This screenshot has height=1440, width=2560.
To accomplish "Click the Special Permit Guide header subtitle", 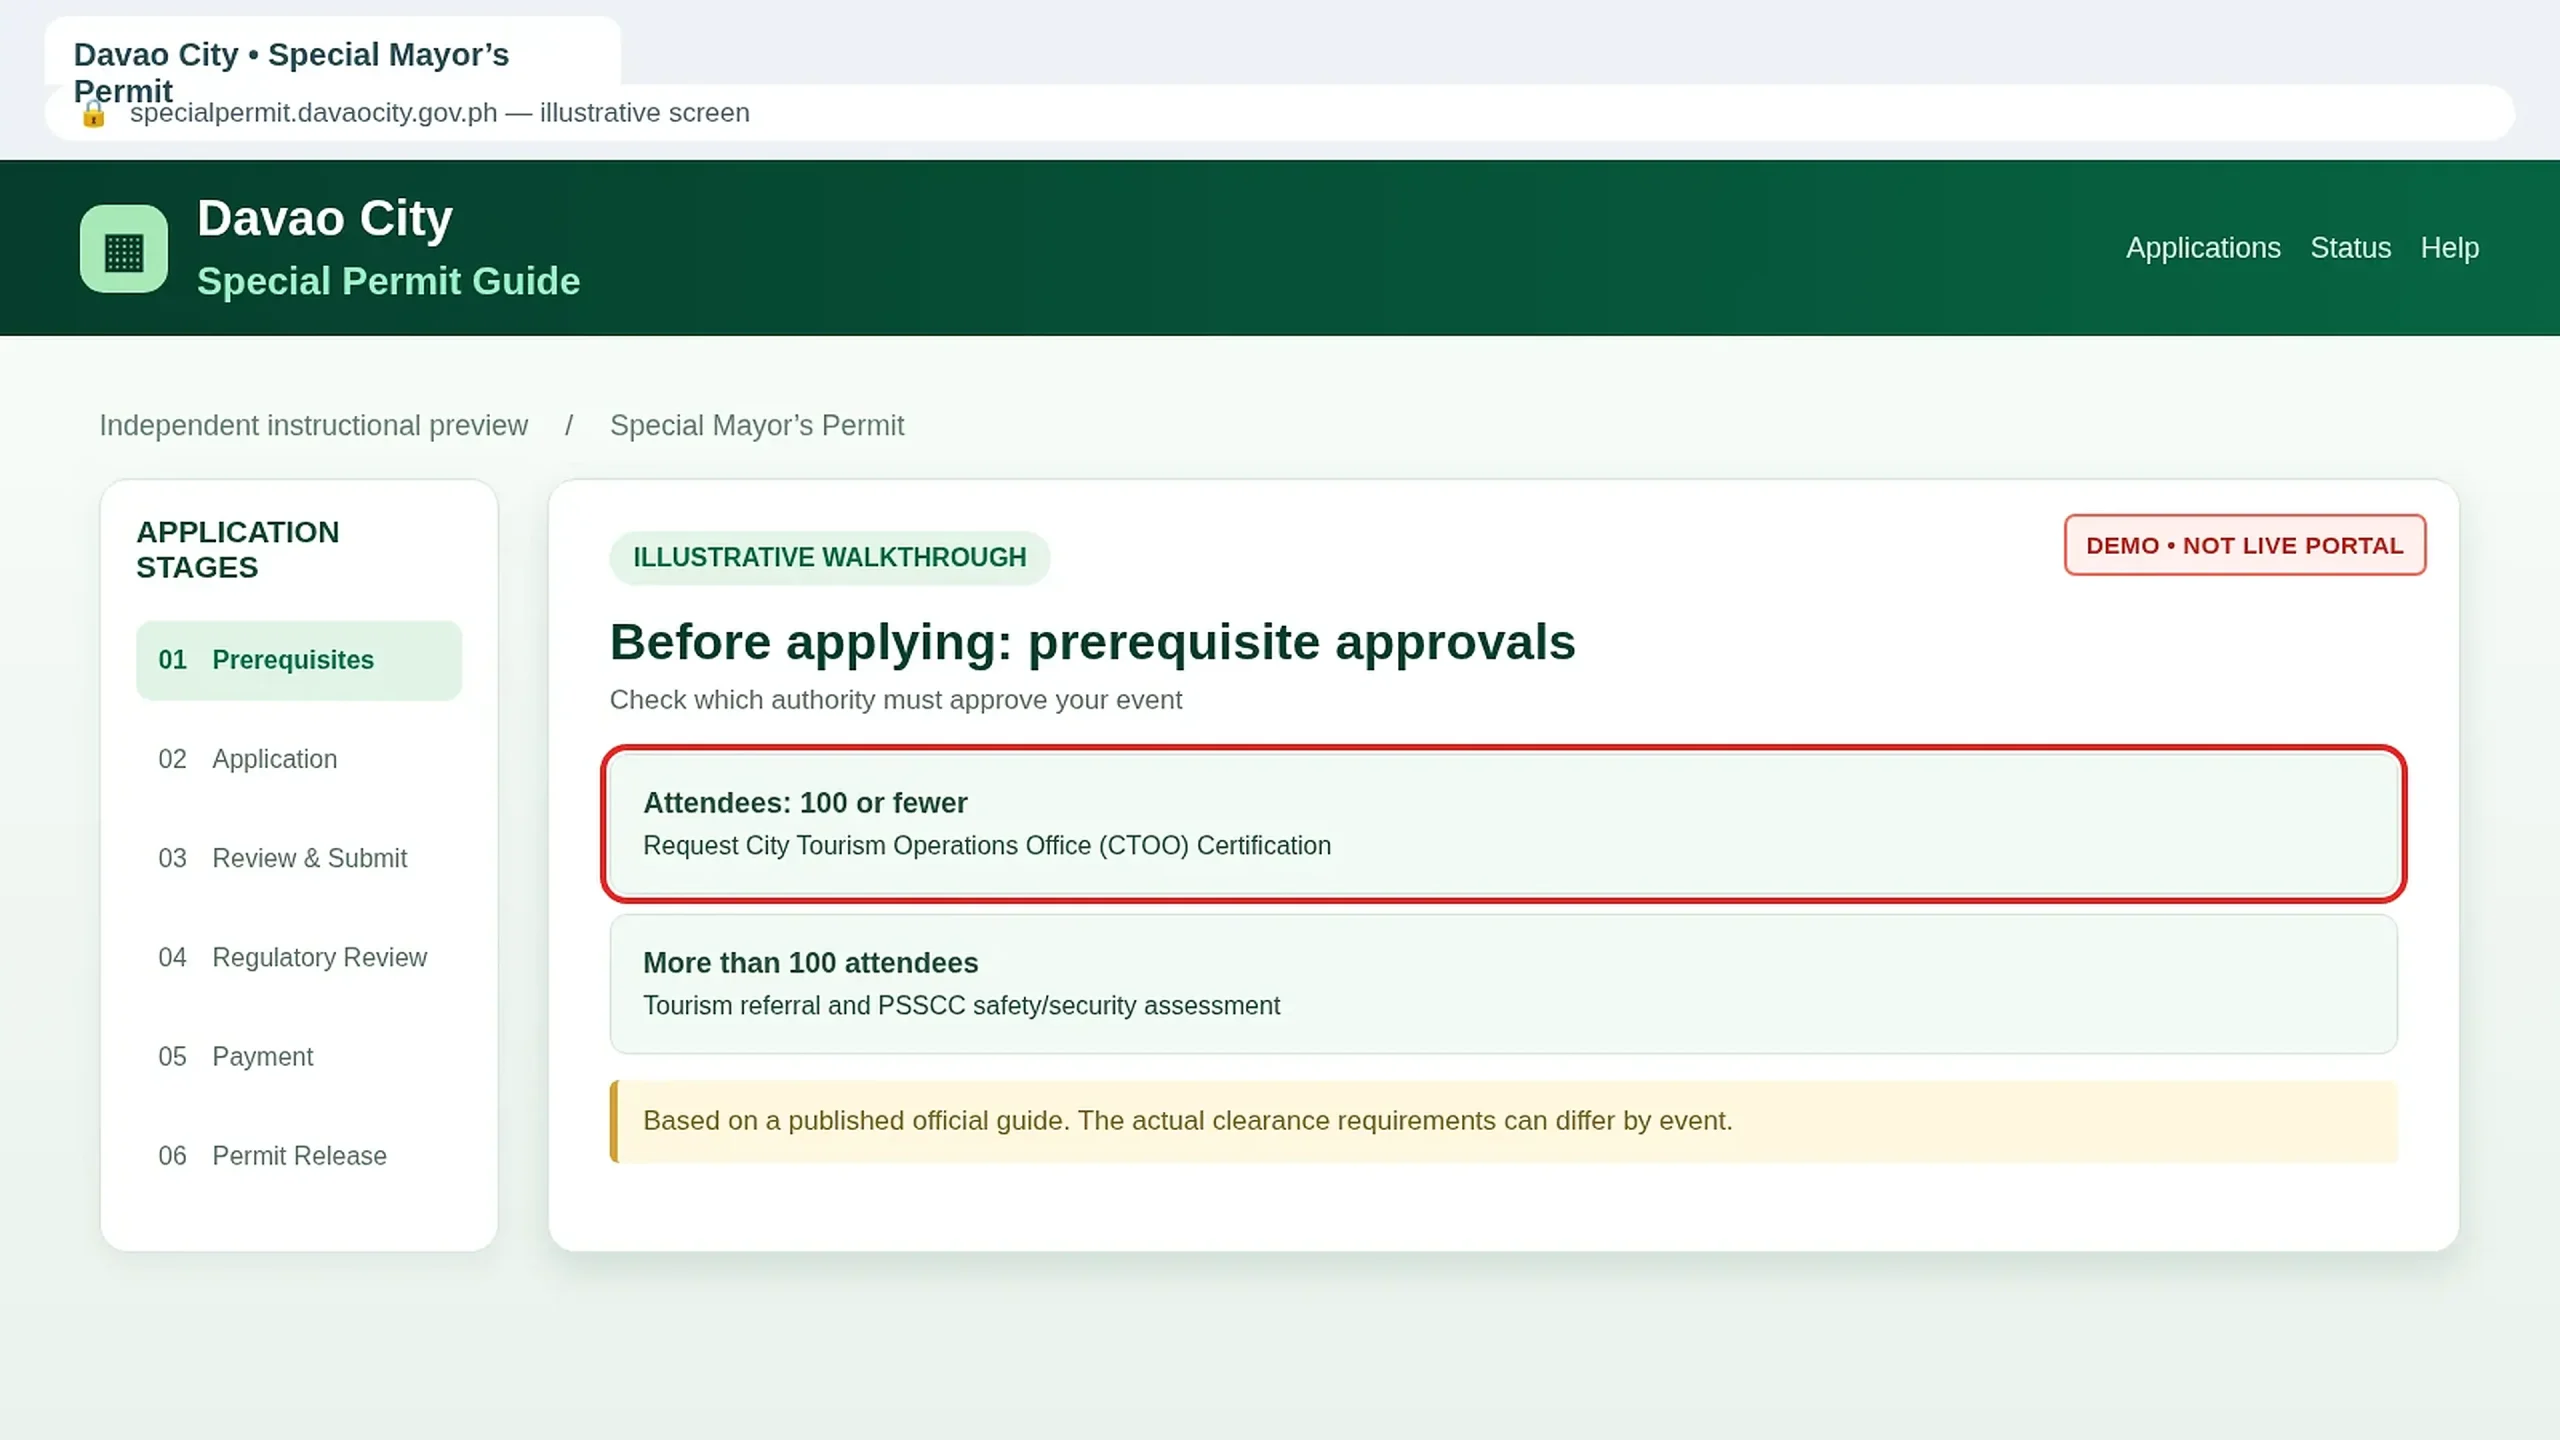I will coord(388,282).
